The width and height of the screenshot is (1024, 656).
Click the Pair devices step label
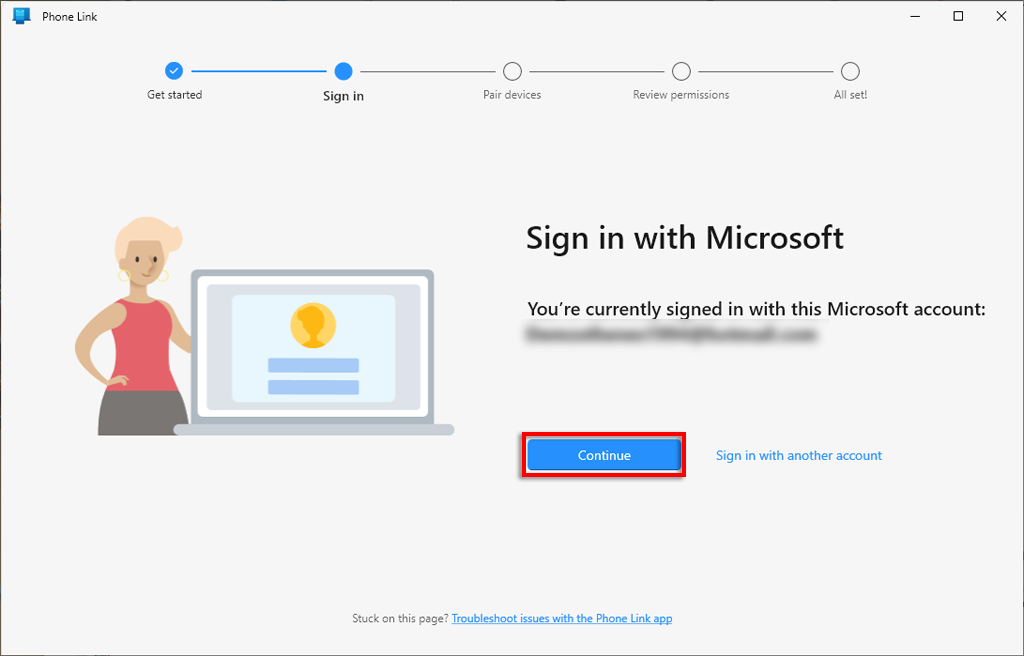(x=512, y=95)
